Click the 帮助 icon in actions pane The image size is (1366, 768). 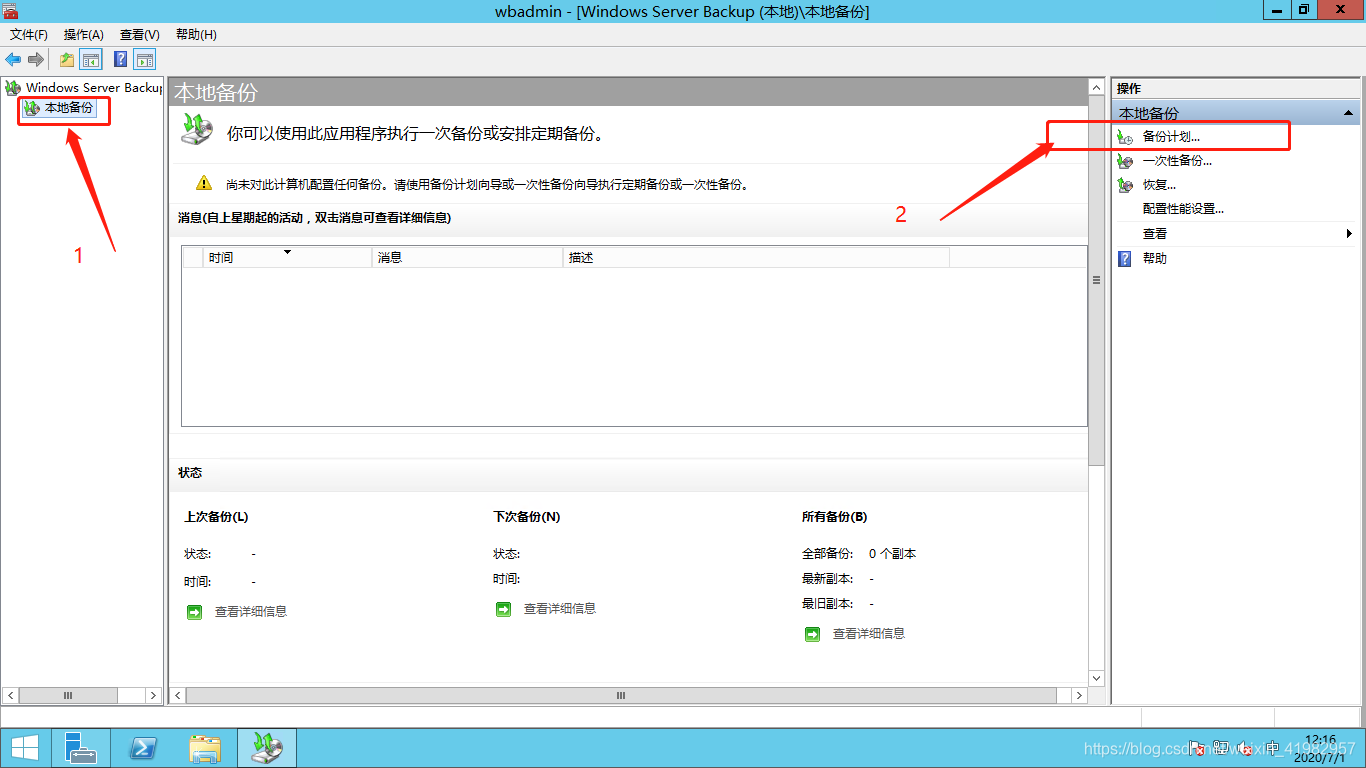coord(1125,258)
